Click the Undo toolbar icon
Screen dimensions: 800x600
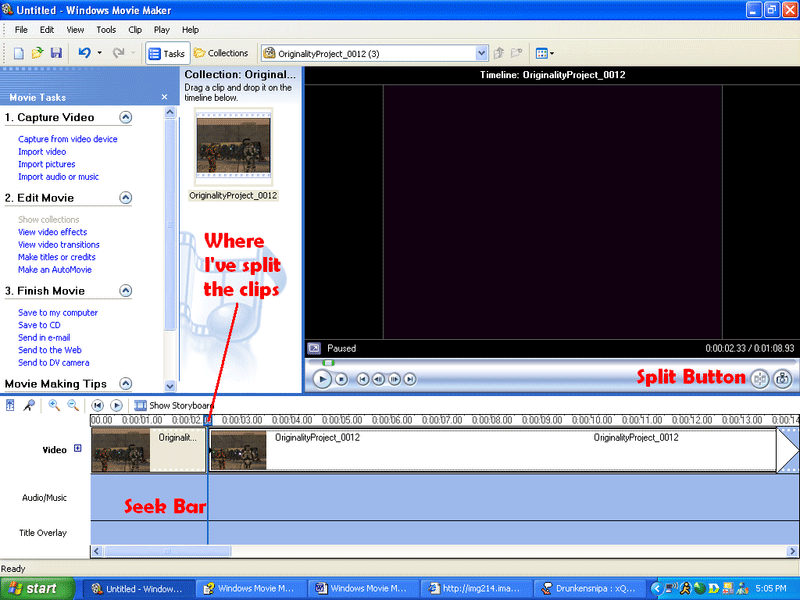click(85, 53)
